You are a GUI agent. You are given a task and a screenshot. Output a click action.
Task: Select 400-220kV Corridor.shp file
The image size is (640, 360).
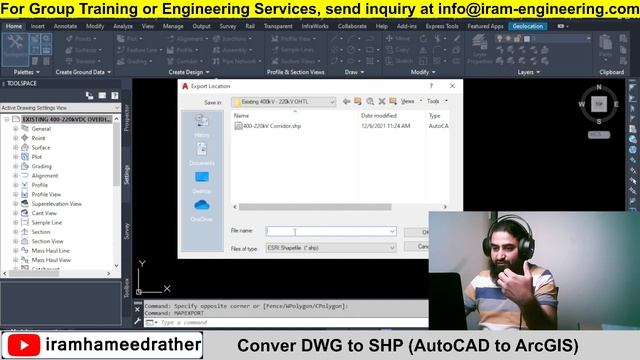click(268, 126)
